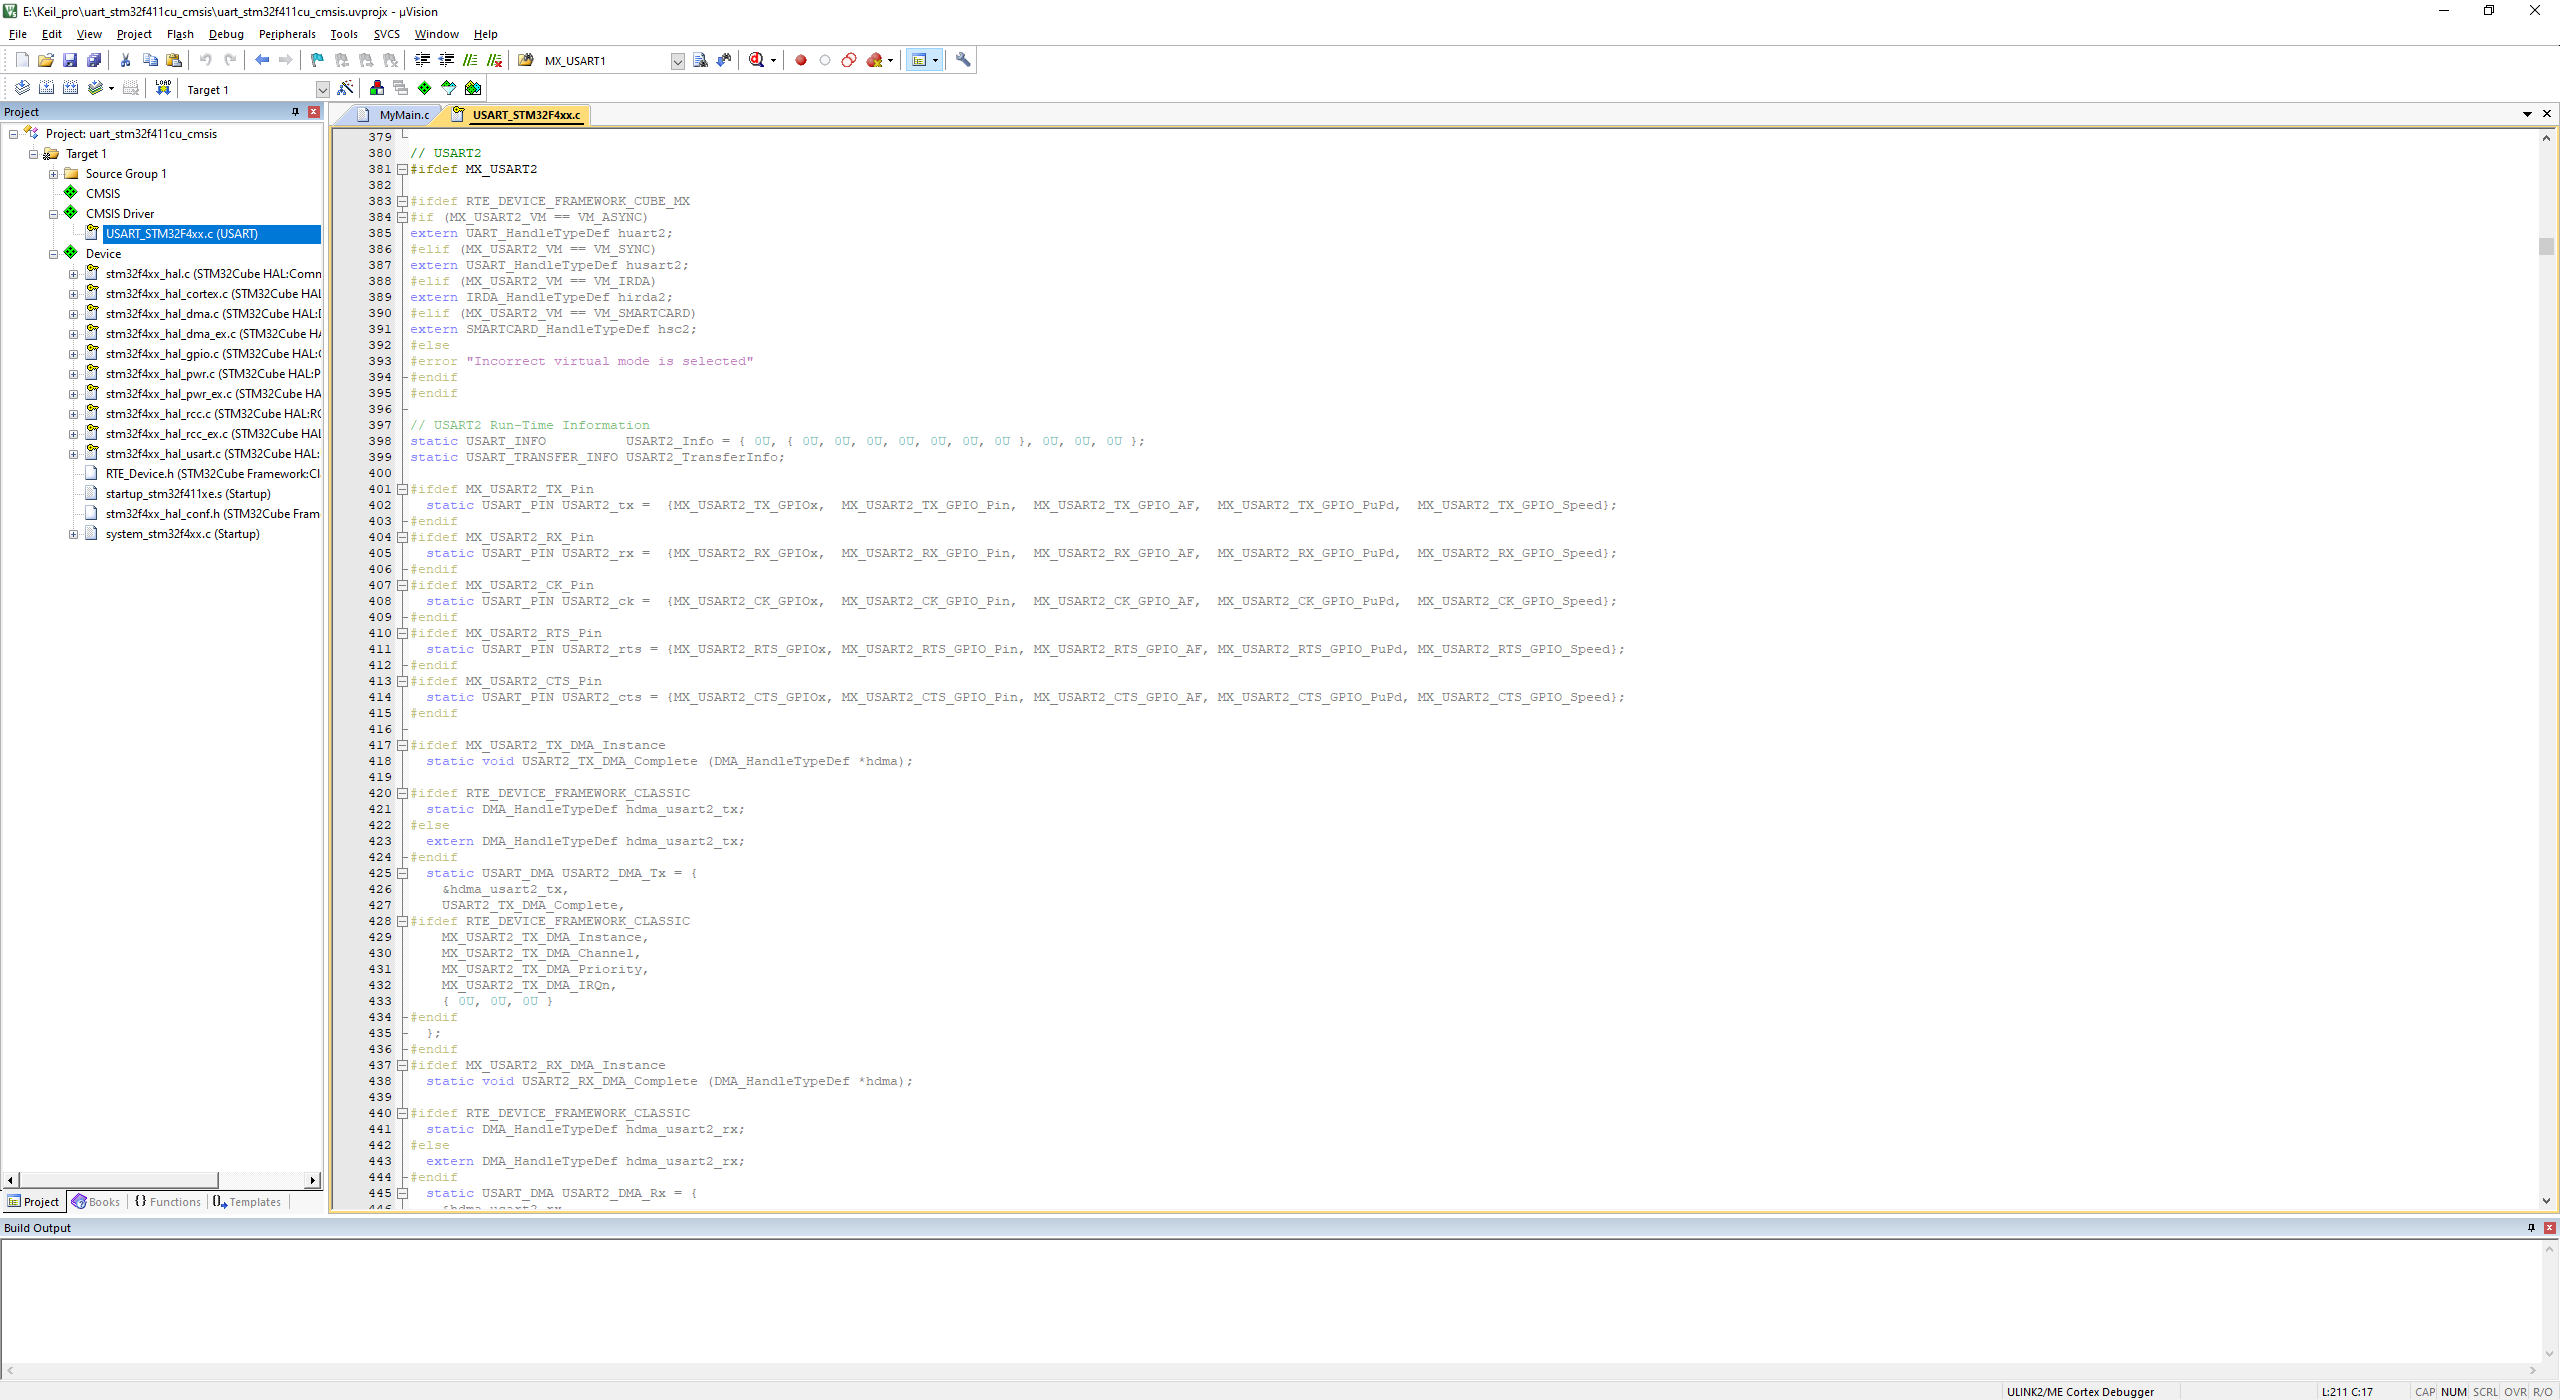Expand the Source Group 1 tree node
This screenshot has height=1400, width=2560.
click(x=54, y=174)
